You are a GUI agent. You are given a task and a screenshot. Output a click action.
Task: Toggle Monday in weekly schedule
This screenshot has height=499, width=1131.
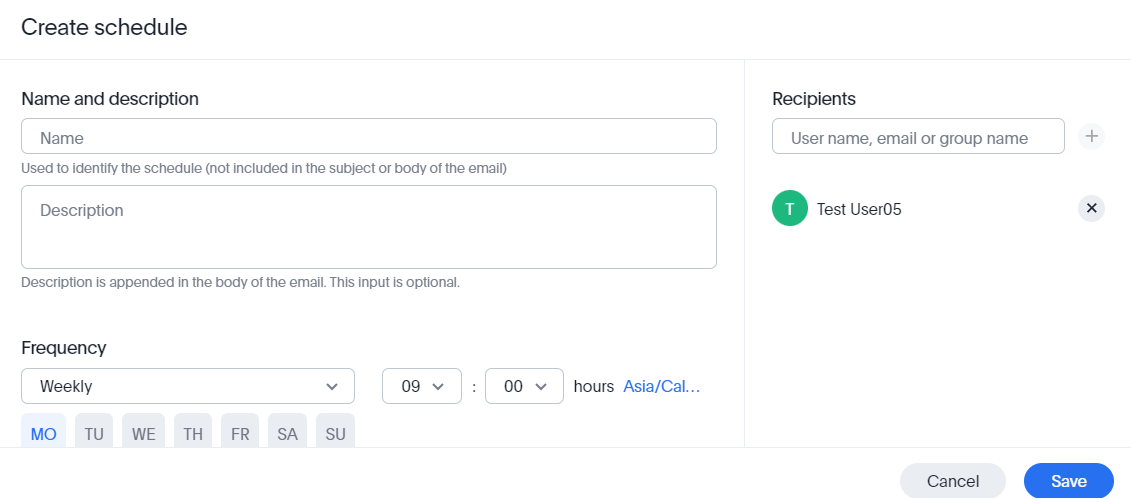[x=43, y=433]
